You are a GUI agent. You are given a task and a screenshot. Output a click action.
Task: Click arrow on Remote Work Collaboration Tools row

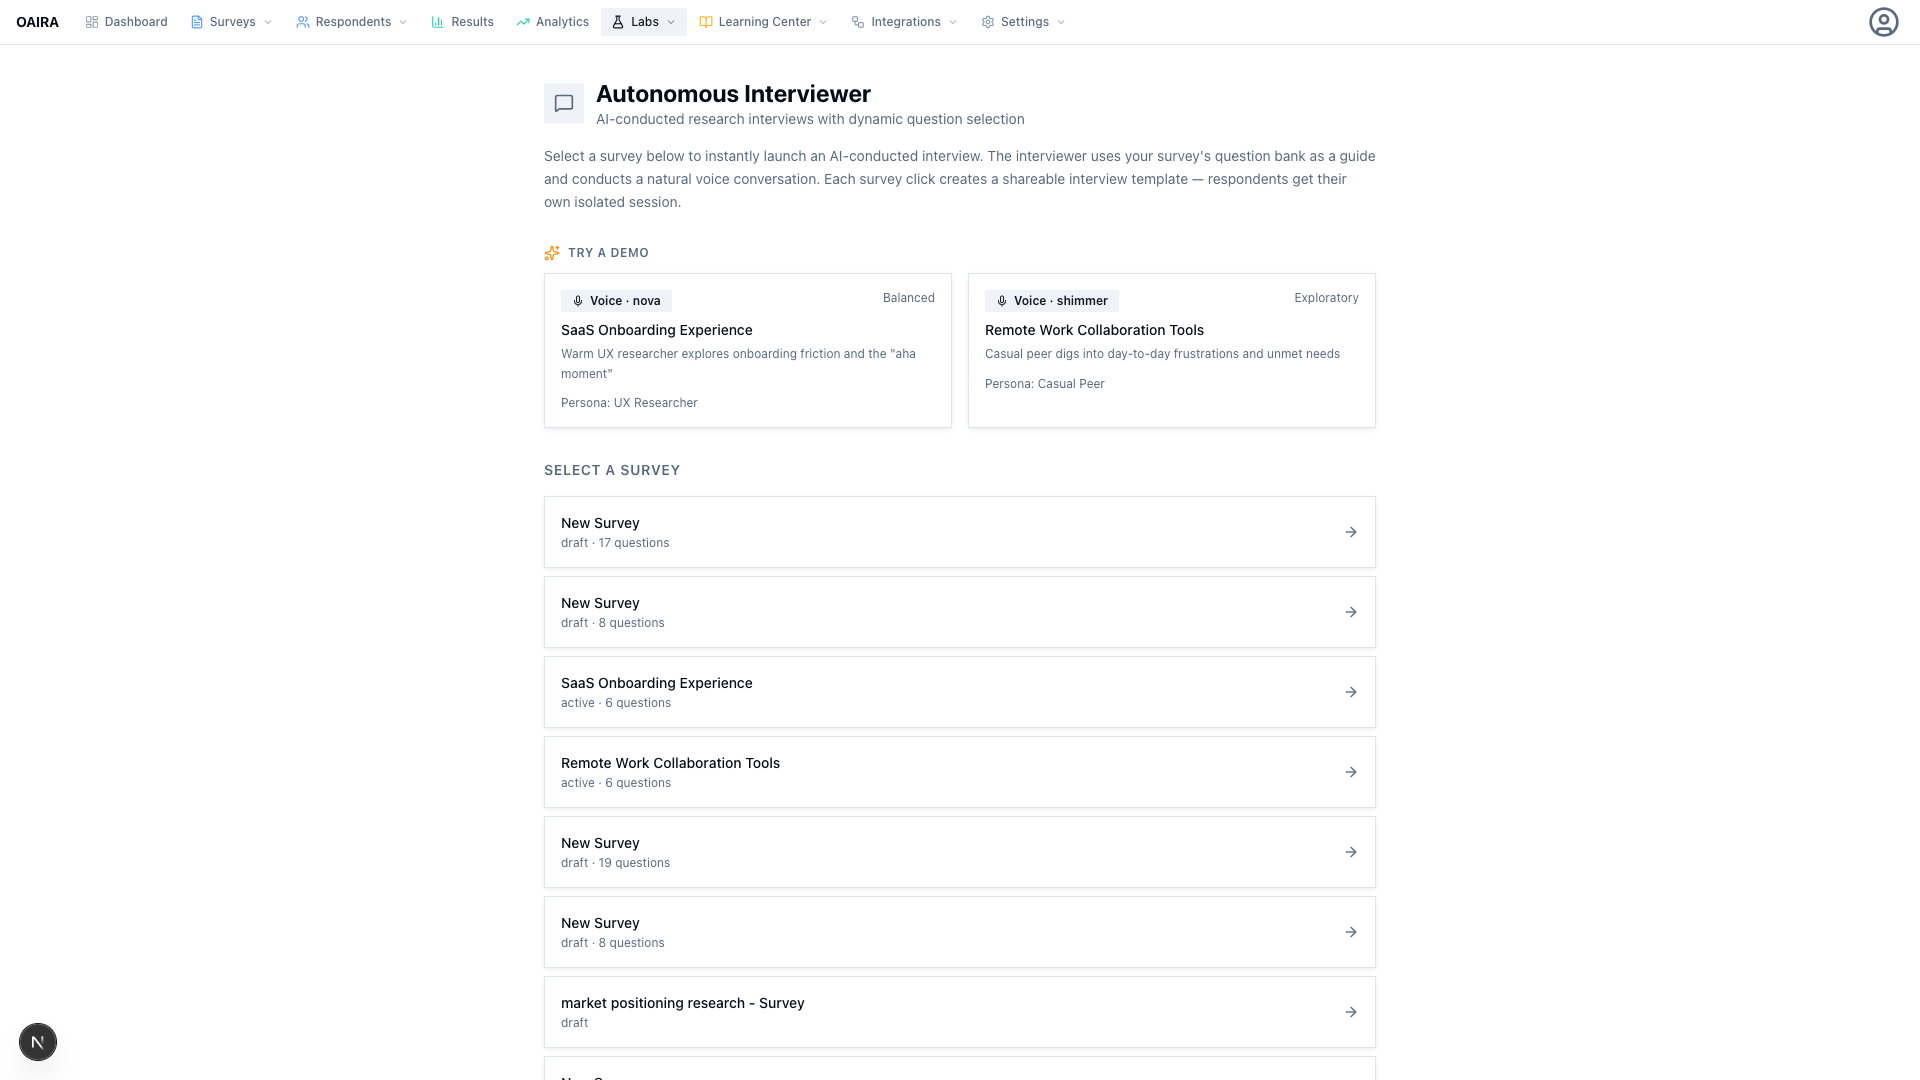coord(1351,772)
